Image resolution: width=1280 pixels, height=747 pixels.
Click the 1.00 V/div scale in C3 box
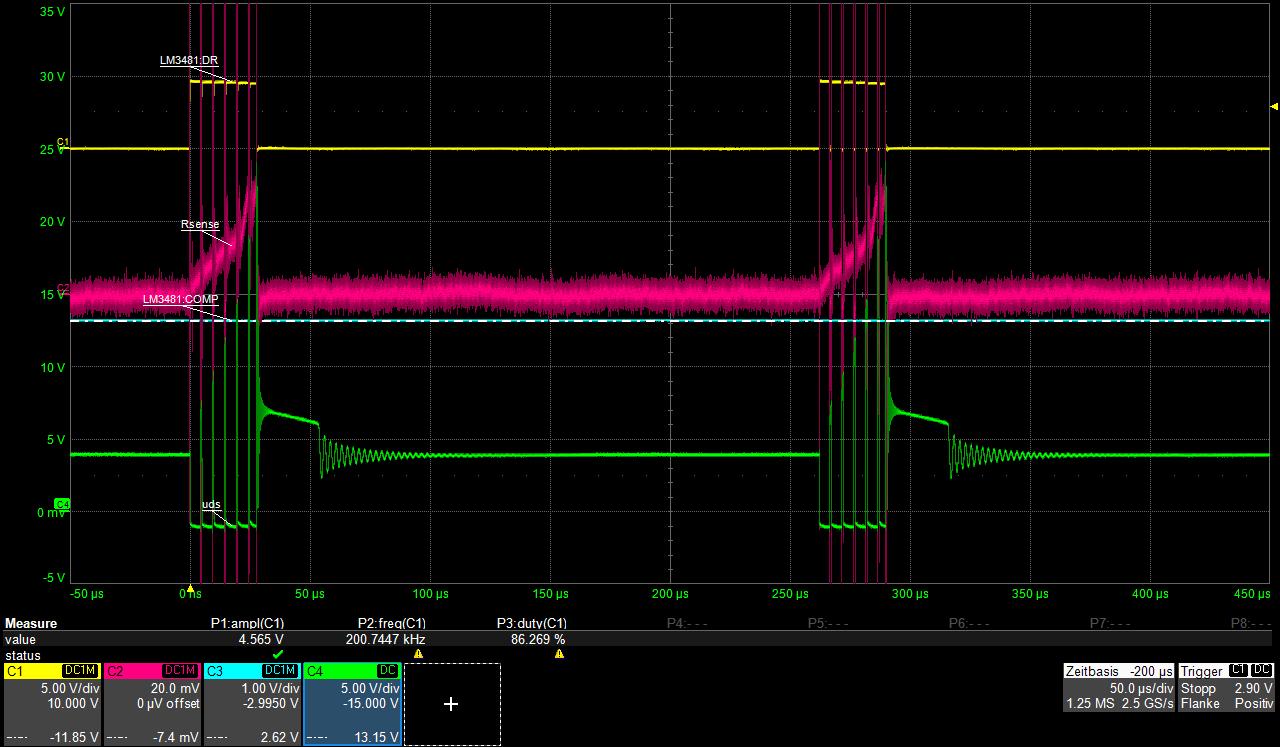tap(270, 688)
